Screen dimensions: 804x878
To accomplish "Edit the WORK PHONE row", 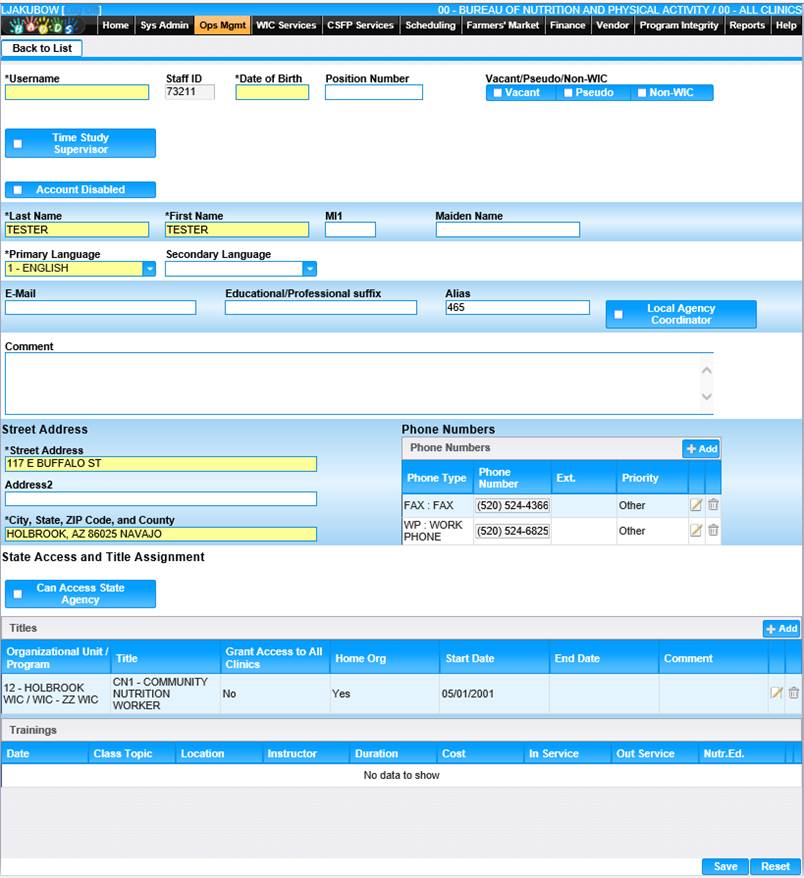I will coord(696,531).
